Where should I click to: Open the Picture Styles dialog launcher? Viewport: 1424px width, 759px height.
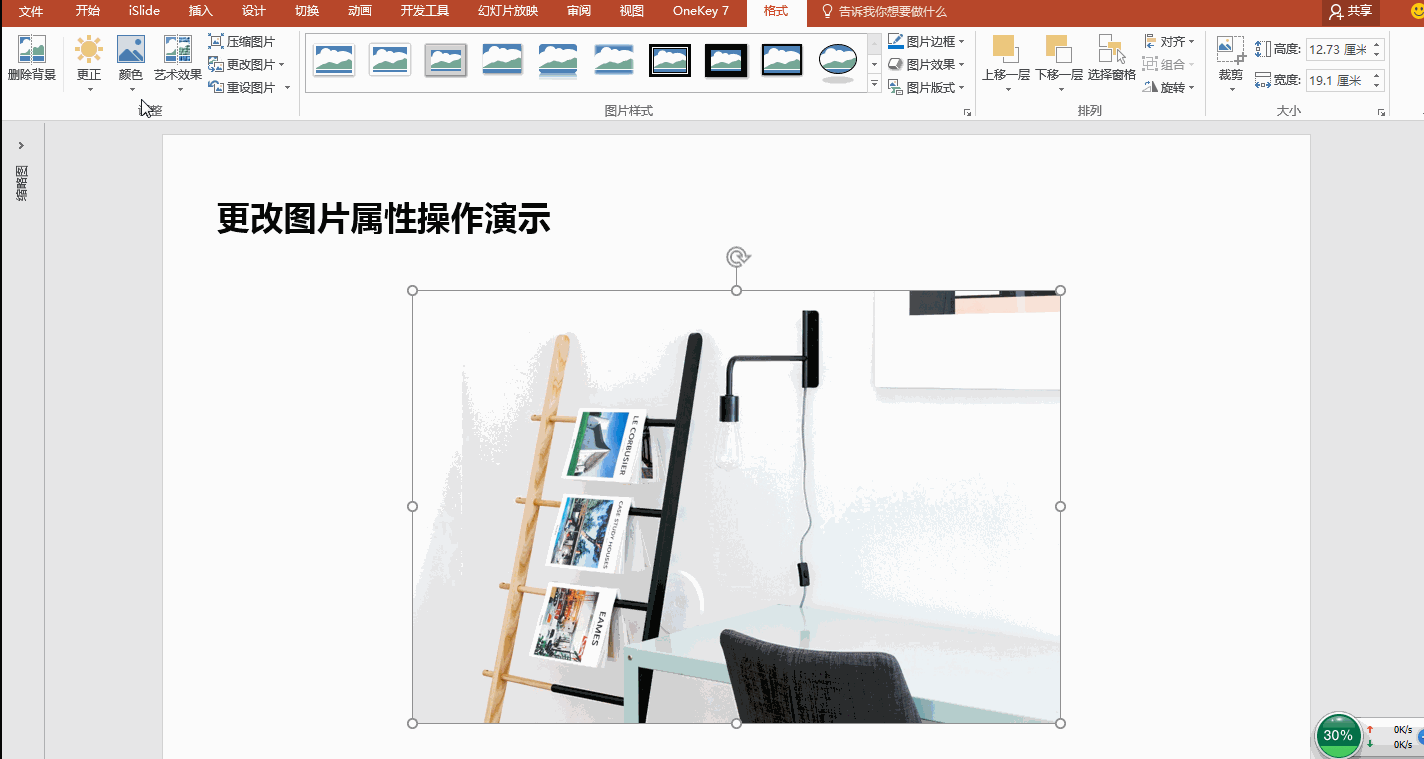(x=967, y=113)
